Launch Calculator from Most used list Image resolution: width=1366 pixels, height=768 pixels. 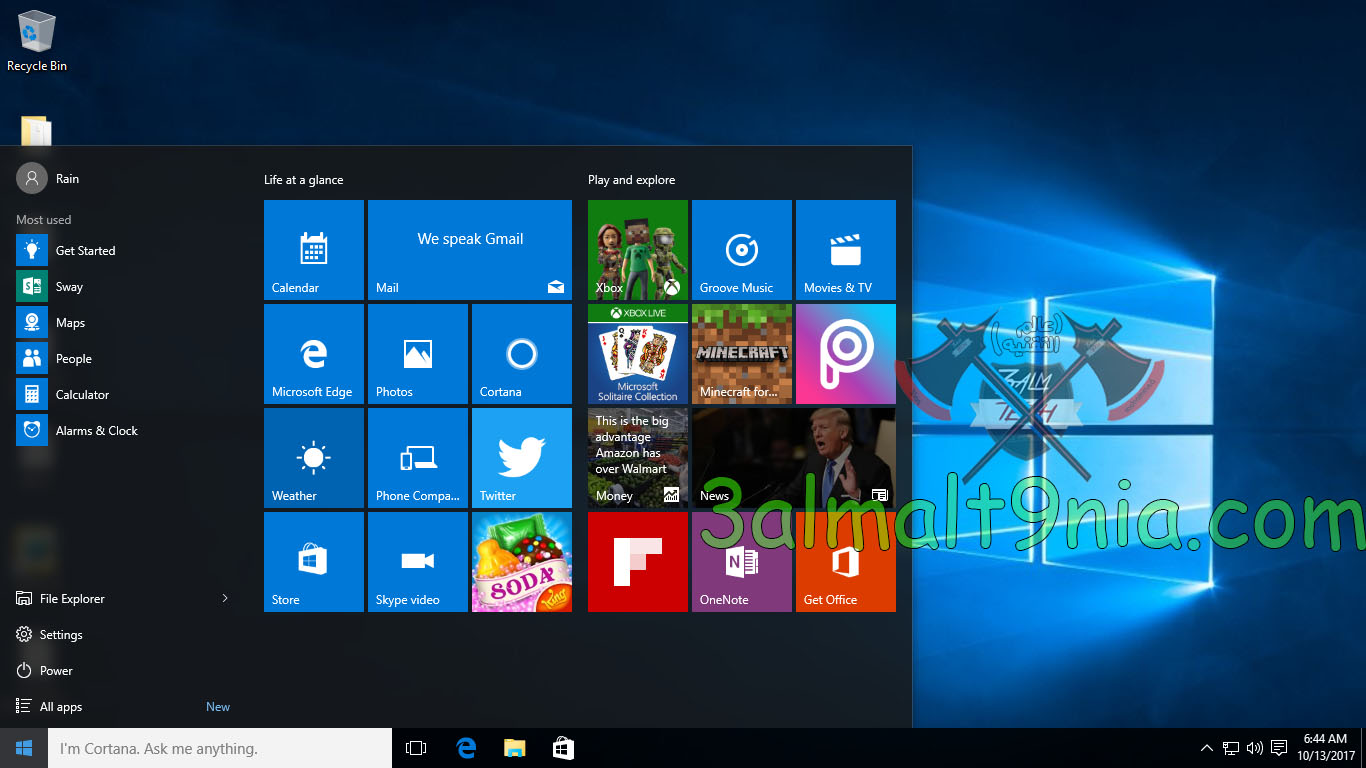tap(124, 395)
